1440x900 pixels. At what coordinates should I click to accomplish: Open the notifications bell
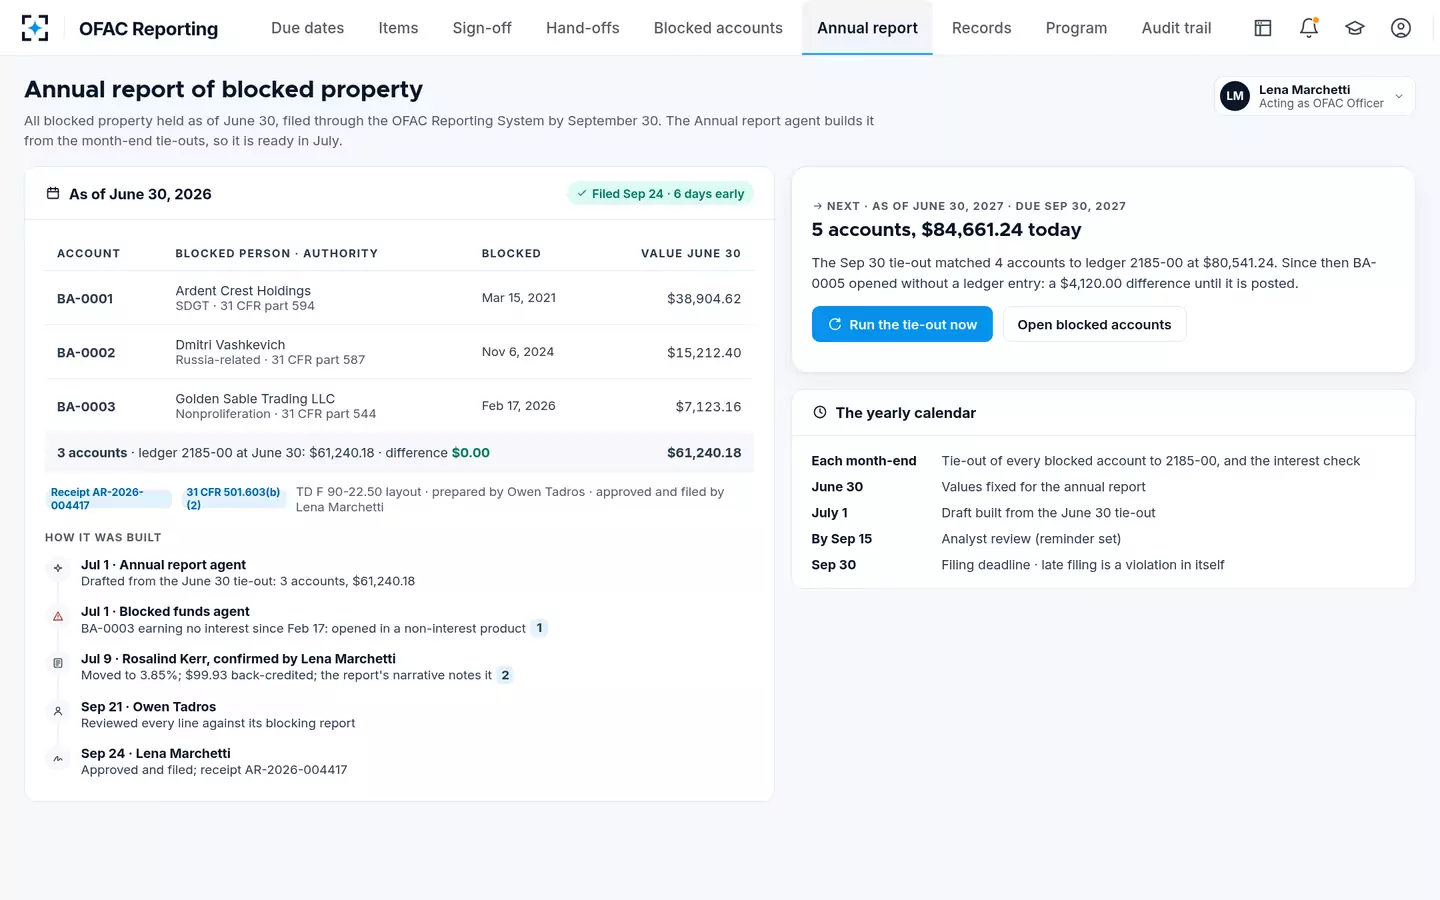(x=1309, y=28)
